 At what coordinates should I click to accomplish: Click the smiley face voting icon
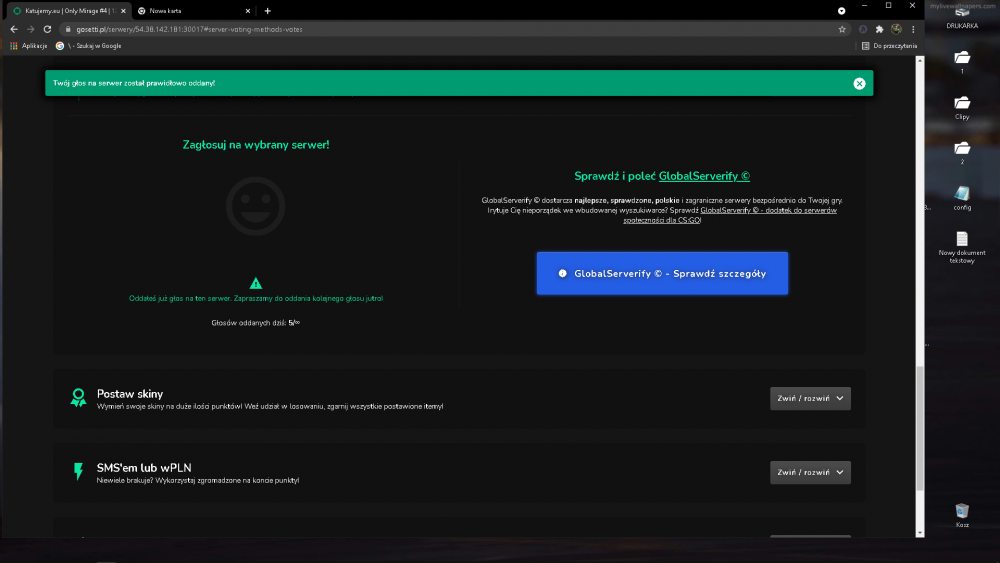point(256,206)
